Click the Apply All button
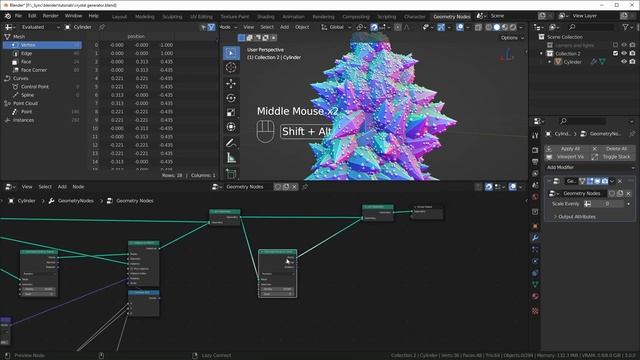The width and height of the screenshot is (640, 360). 567,149
